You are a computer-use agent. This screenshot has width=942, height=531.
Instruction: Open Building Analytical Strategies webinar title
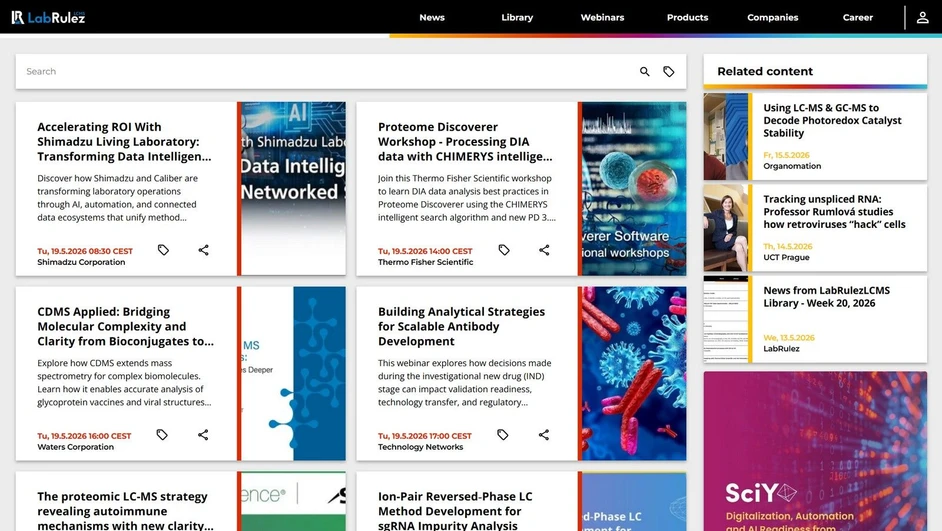[461, 326]
